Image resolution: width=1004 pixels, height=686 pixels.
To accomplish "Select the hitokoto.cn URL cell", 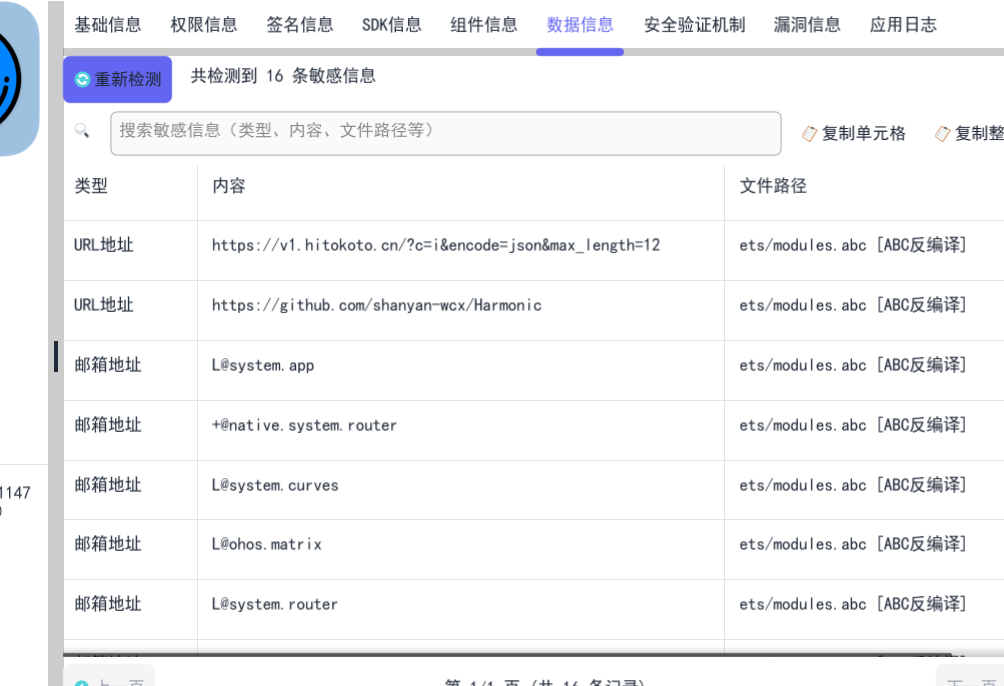I will pos(436,245).
